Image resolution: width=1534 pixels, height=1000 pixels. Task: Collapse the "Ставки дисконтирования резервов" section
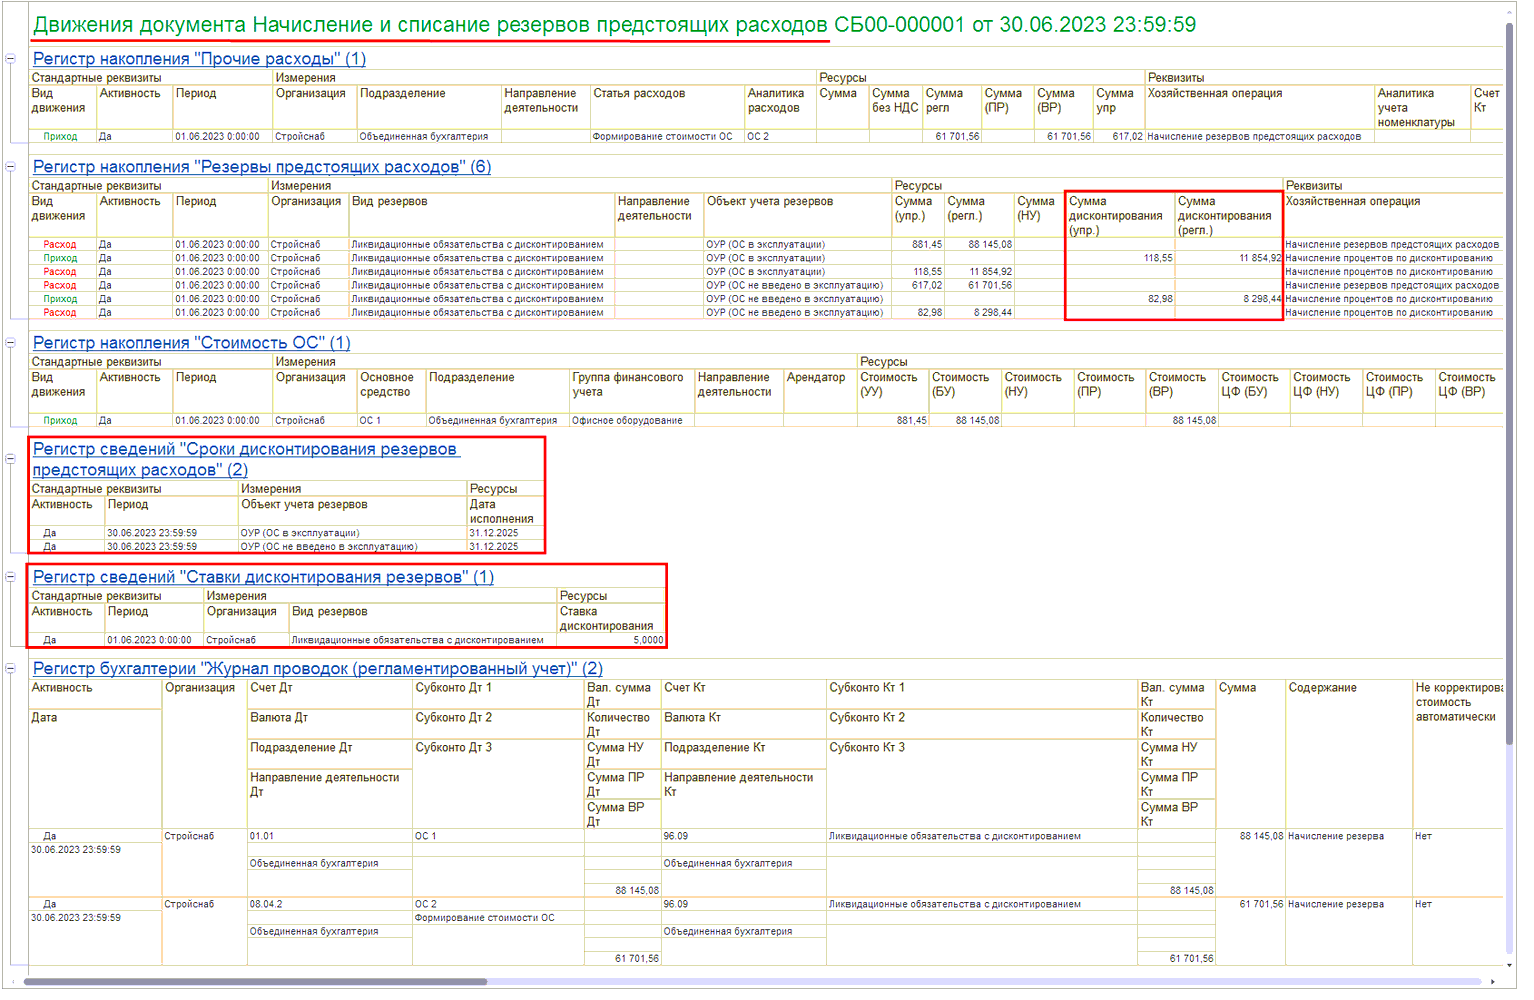coord(11,577)
